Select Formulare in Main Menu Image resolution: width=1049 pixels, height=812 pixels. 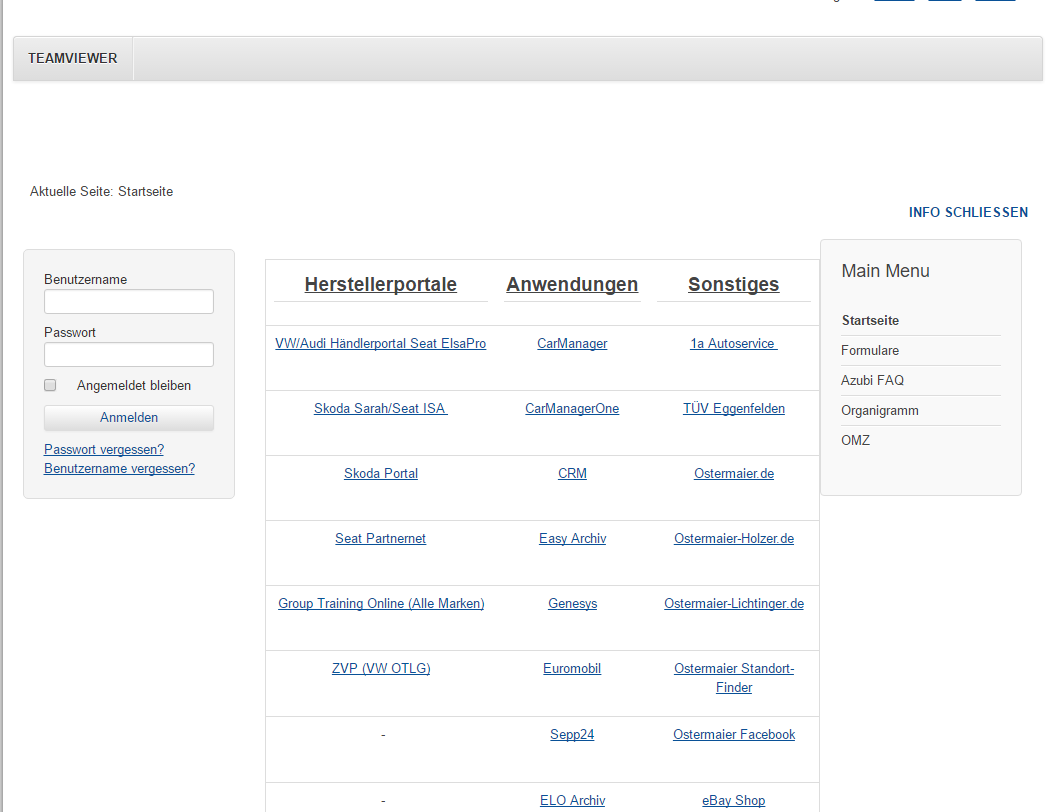(x=870, y=350)
